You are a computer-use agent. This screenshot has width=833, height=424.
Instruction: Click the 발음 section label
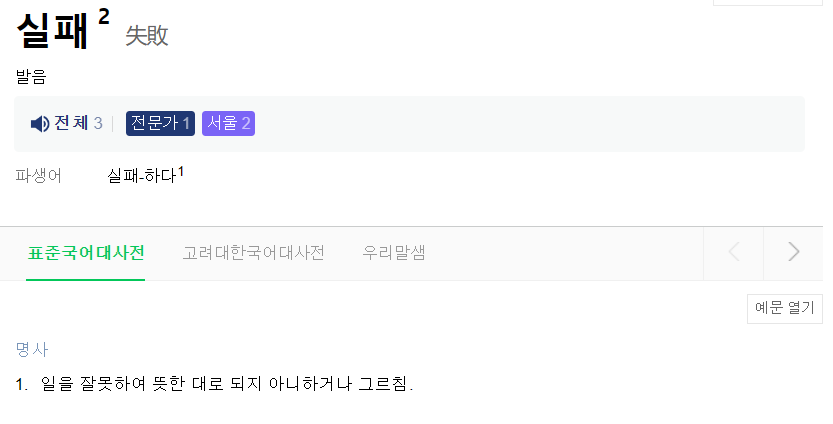31,77
